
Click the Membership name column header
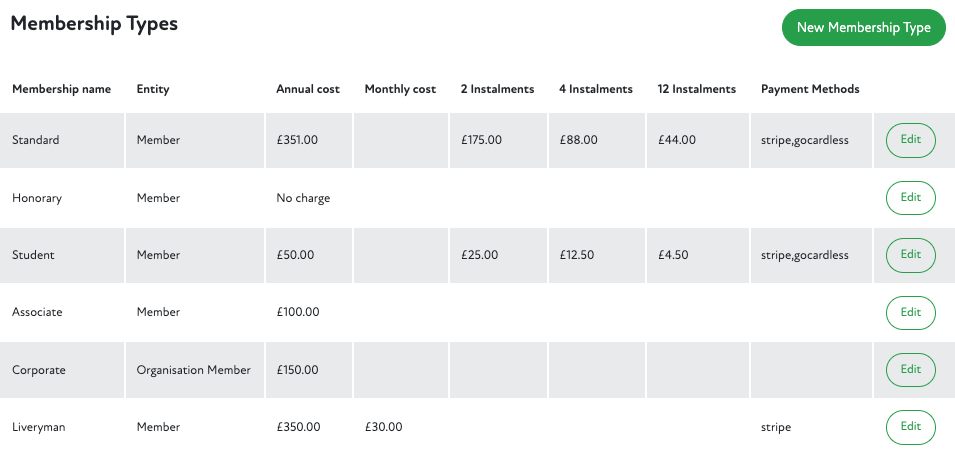pyautogui.click(x=61, y=89)
